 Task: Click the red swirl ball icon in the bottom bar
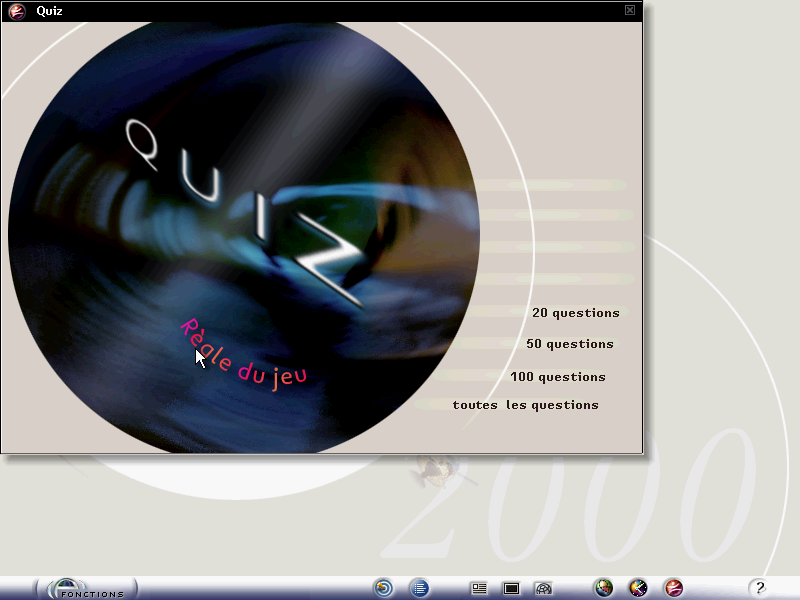click(673, 588)
